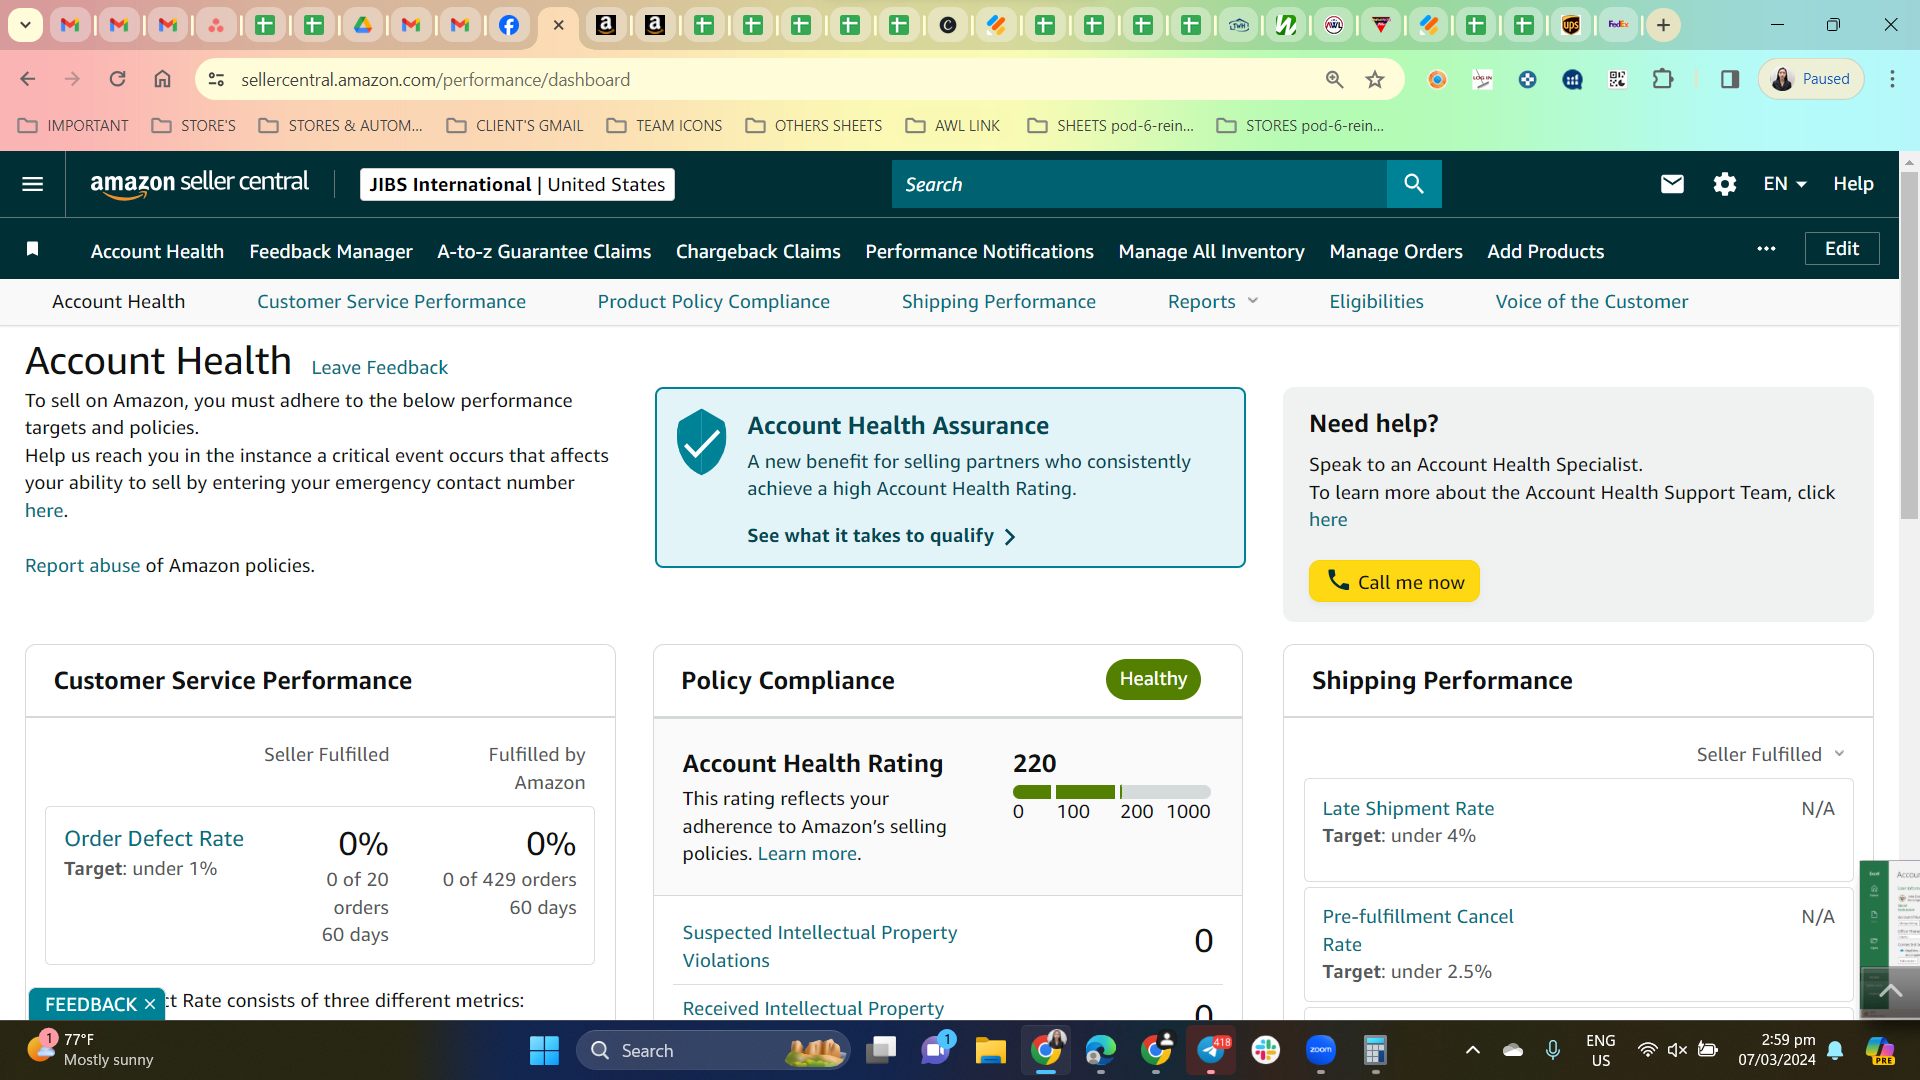Open the CLIENT'S GMAIL bookmarks folder

(x=515, y=125)
